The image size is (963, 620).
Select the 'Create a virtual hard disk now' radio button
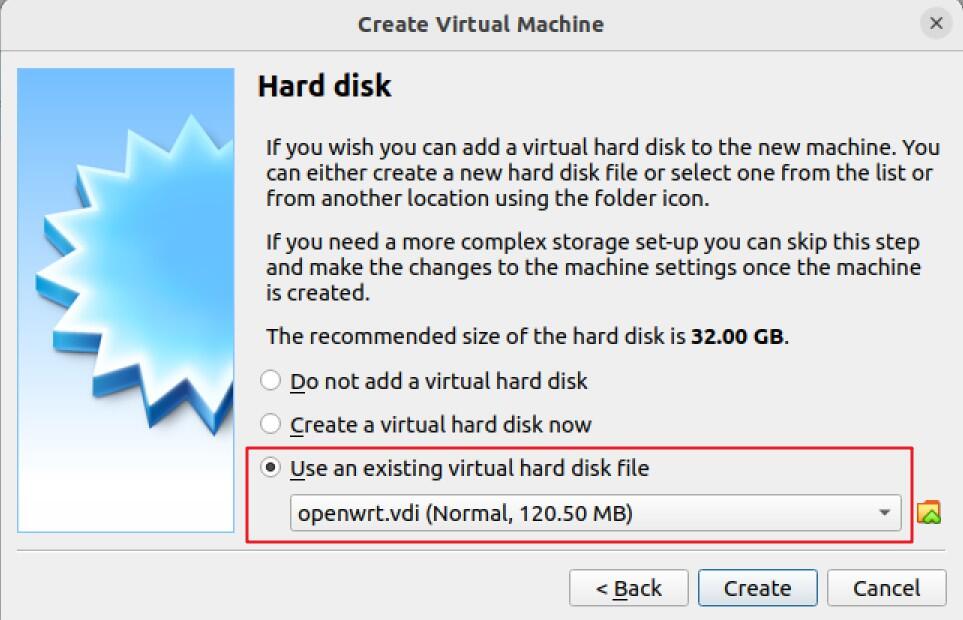[x=270, y=424]
